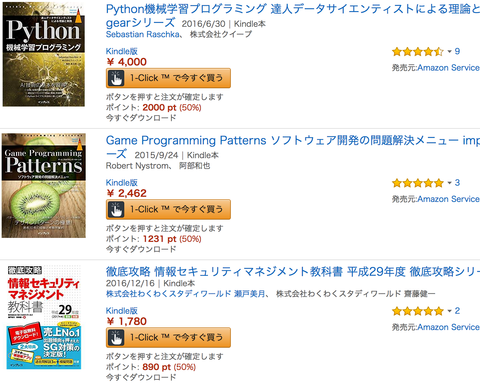The height and width of the screenshot is (383, 480).
Task: Expand rating dropdown arrow beside 3 reviews
Action: (449, 183)
